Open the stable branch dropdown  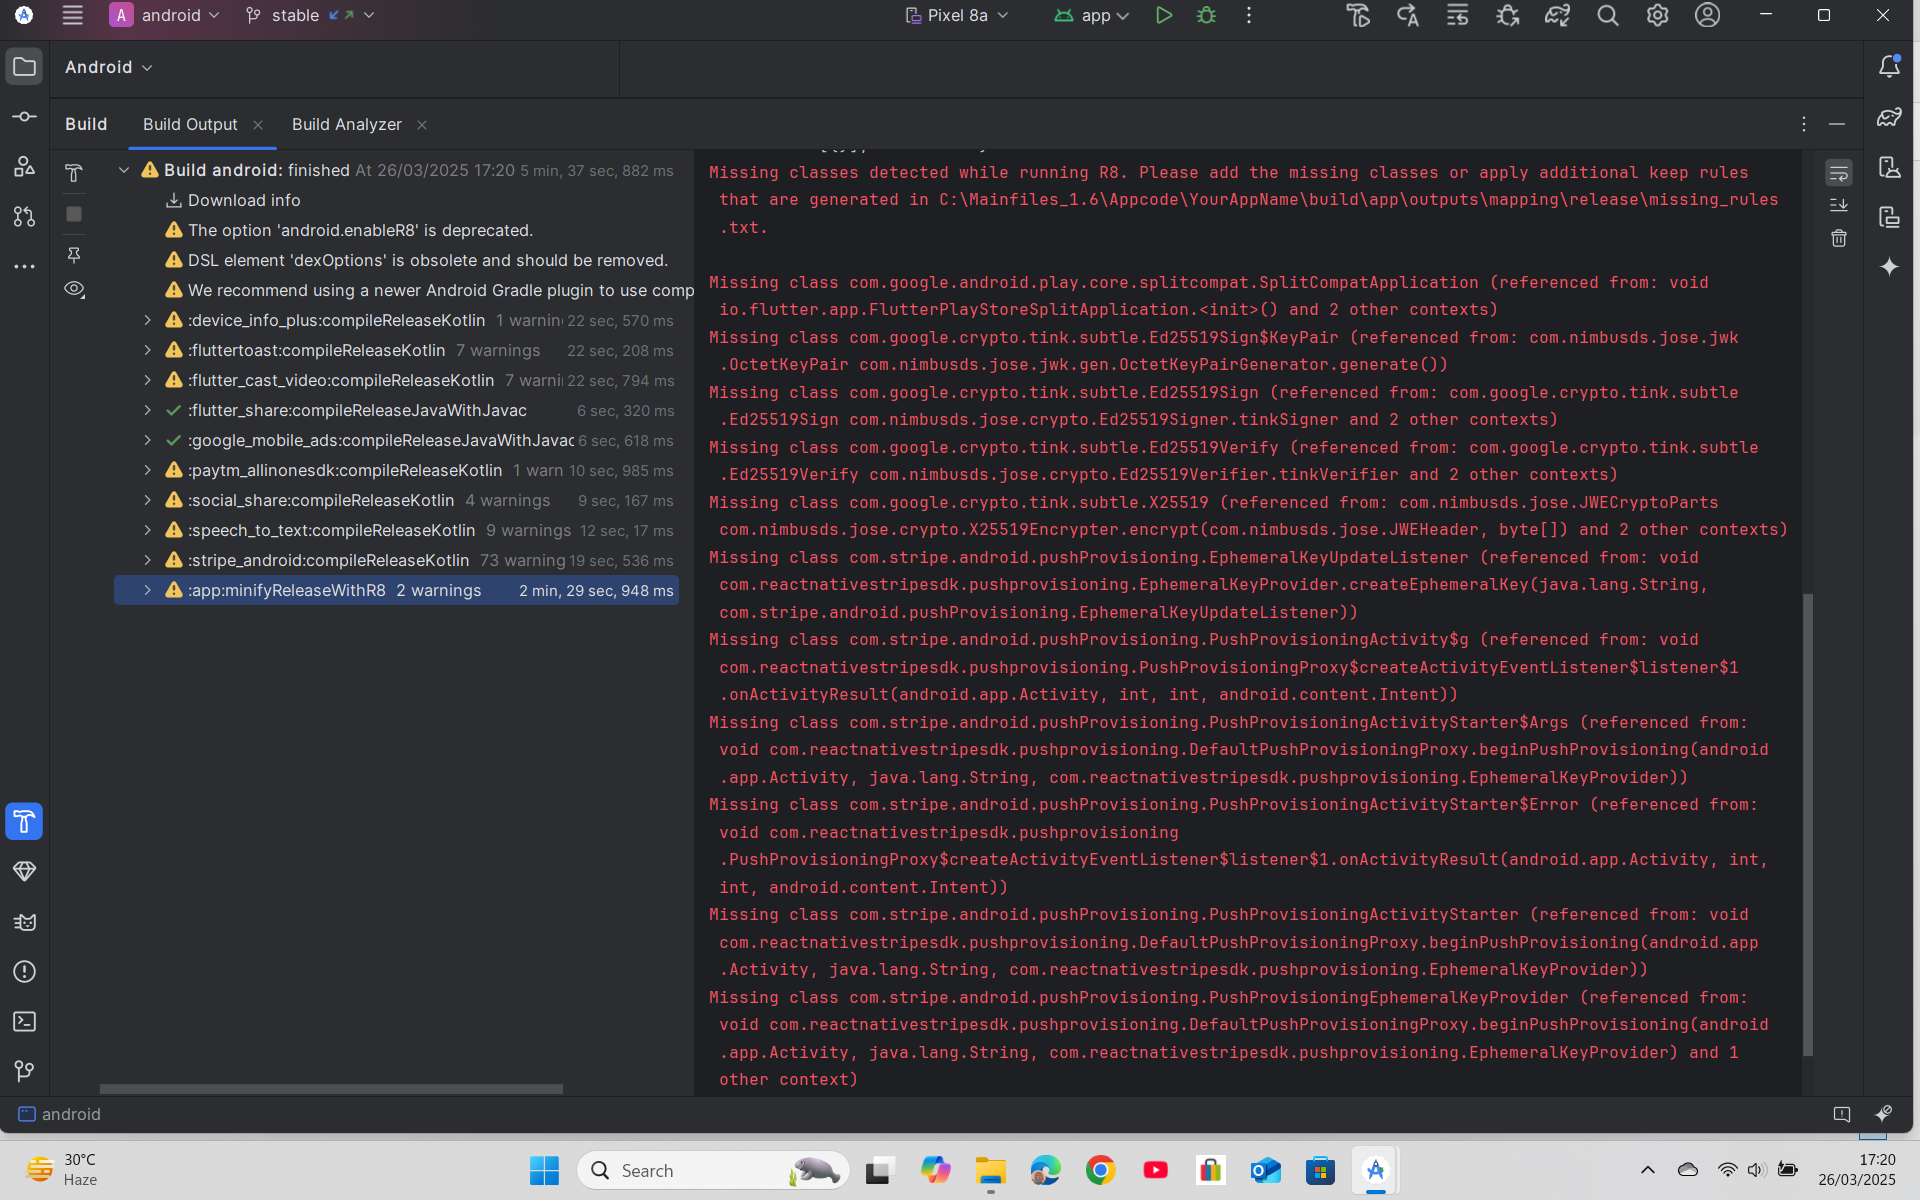[310, 15]
